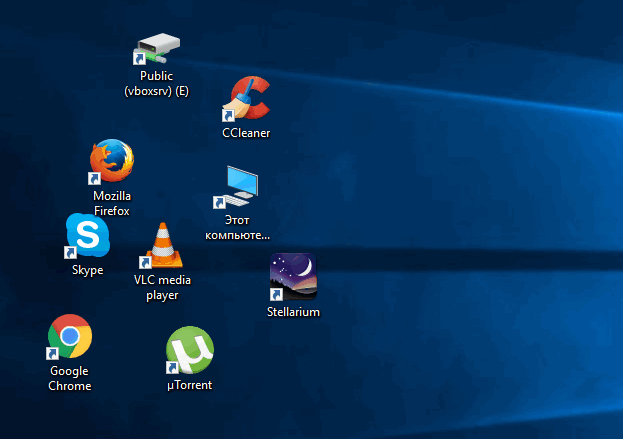The height and width of the screenshot is (439, 623).
Task: Click the "µTorrent" label text
Action: (x=190, y=385)
